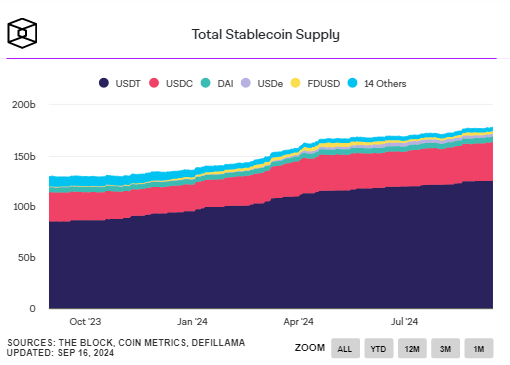Click the 14 Others legend label
The width and height of the screenshot is (510, 365).
[x=385, y=83]
